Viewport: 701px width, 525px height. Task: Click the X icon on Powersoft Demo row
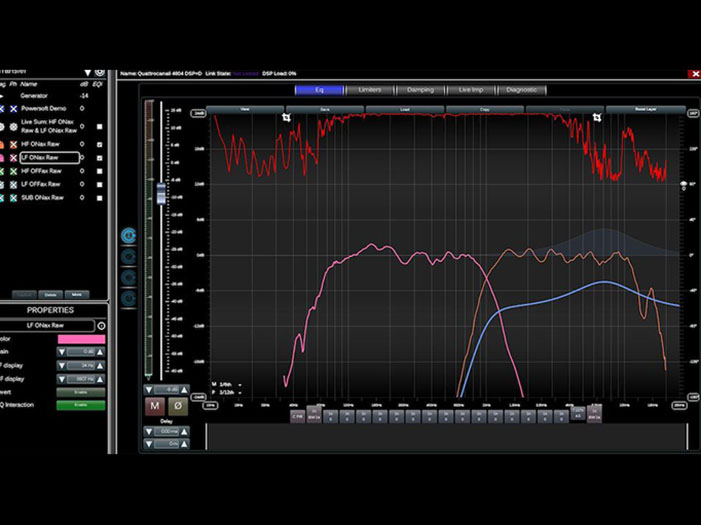14,108
